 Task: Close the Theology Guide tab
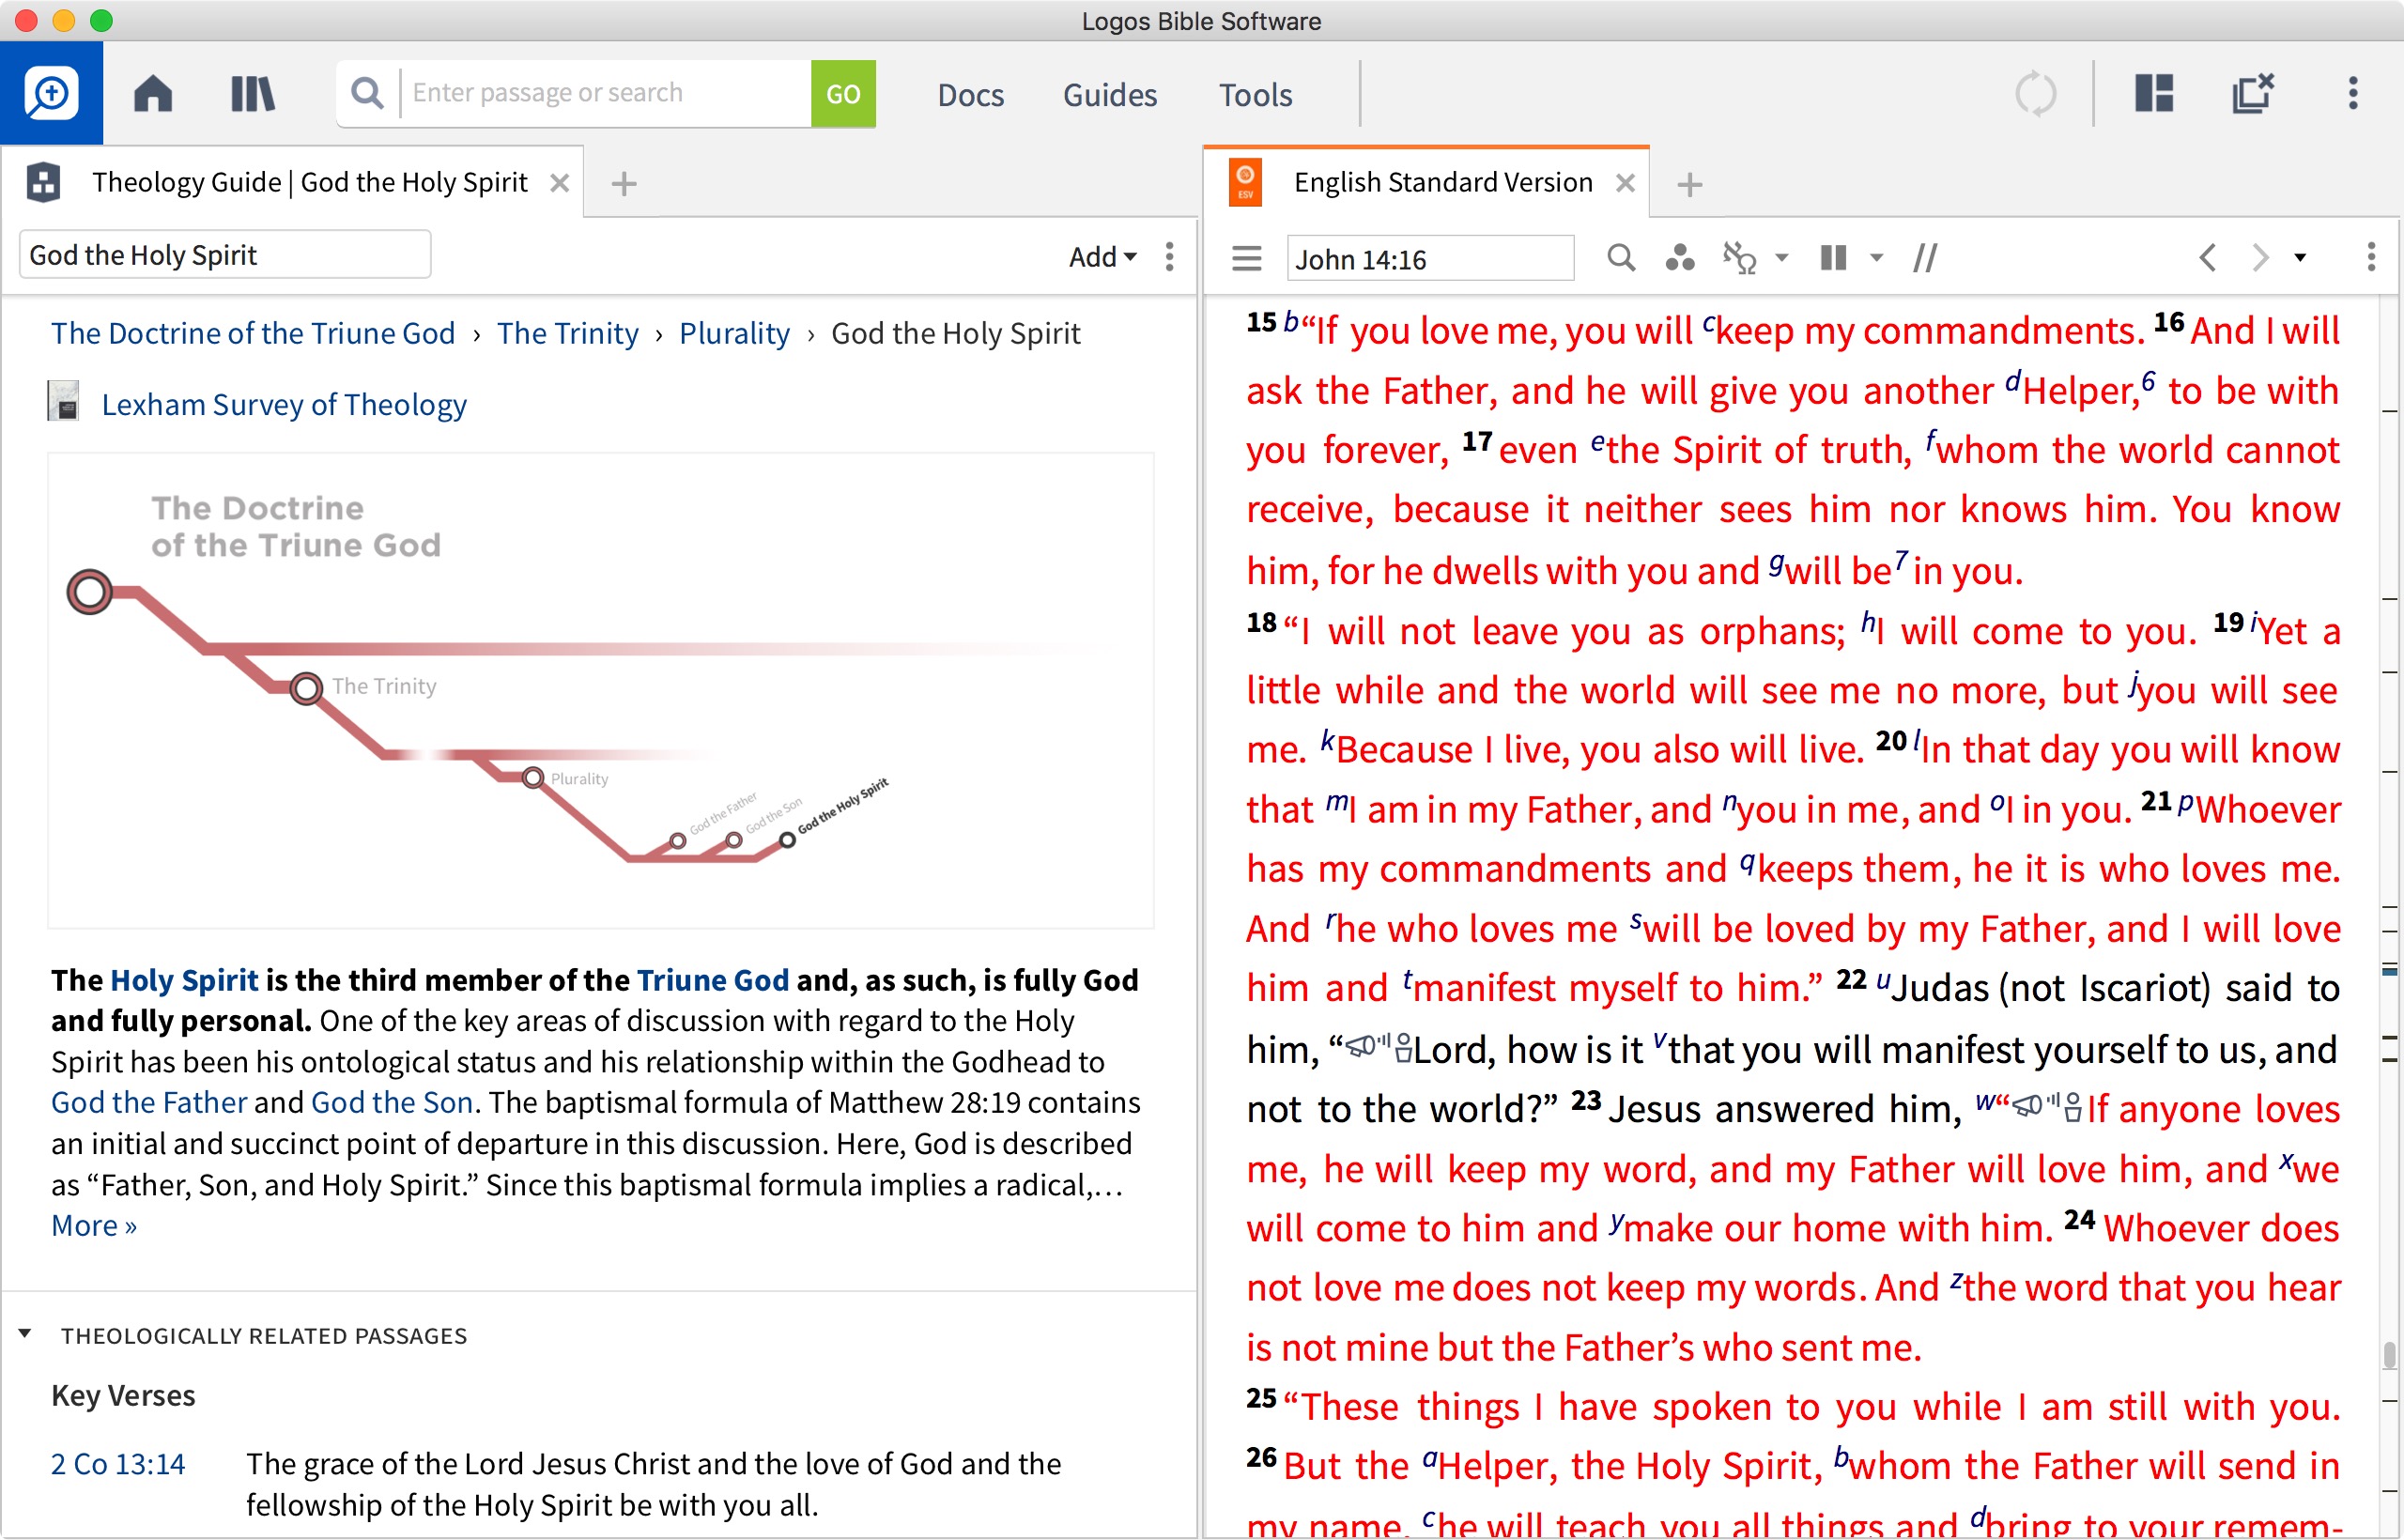(560, 183)
